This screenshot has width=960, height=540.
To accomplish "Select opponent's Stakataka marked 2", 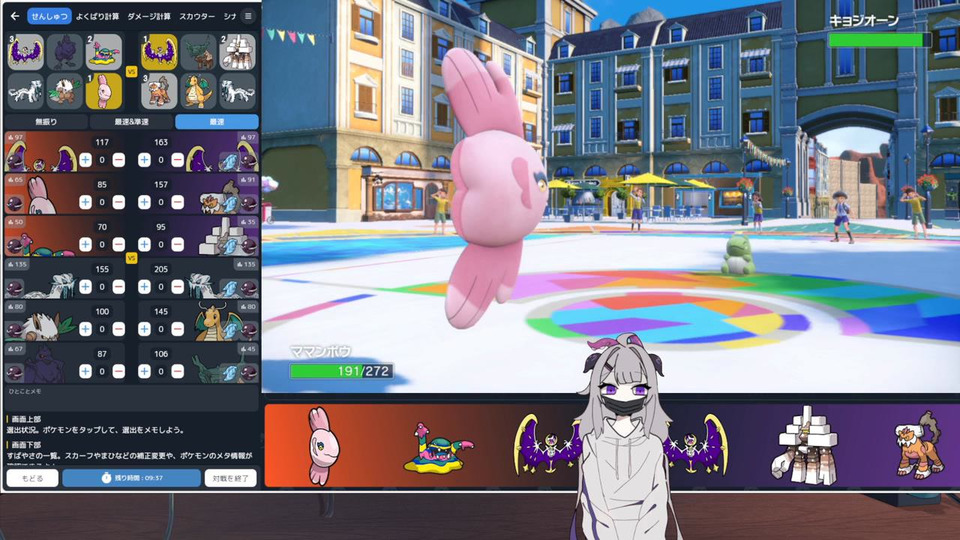I will pos(237,51).
